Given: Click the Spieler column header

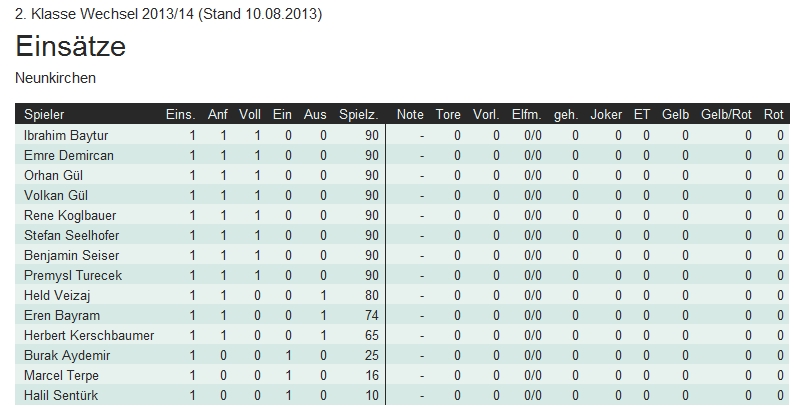Looking at the screenshot, I should tap(44, 115).
